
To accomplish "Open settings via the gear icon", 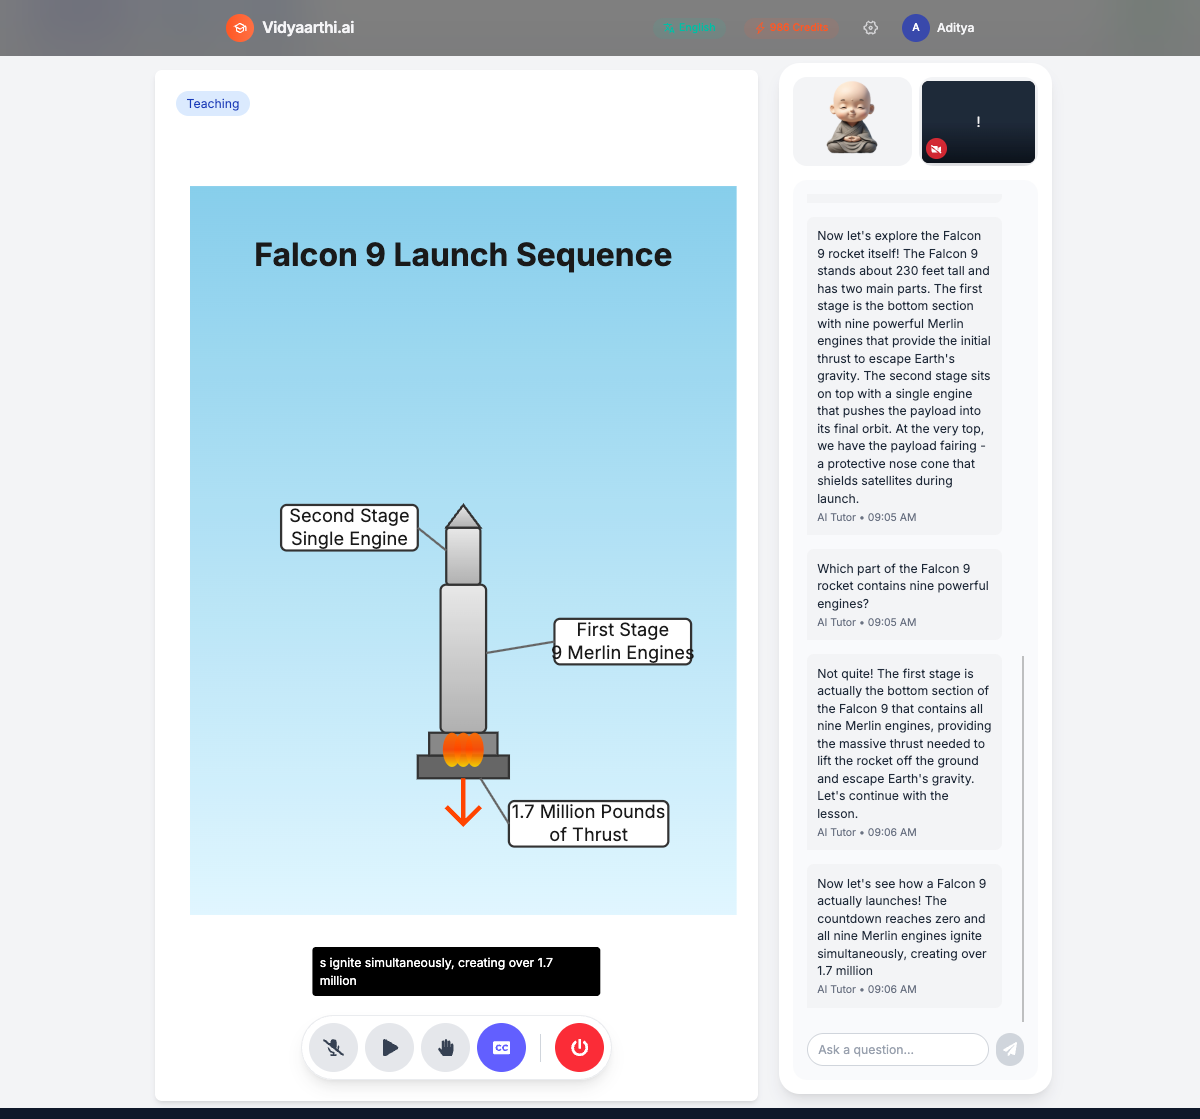I will 870,28.
